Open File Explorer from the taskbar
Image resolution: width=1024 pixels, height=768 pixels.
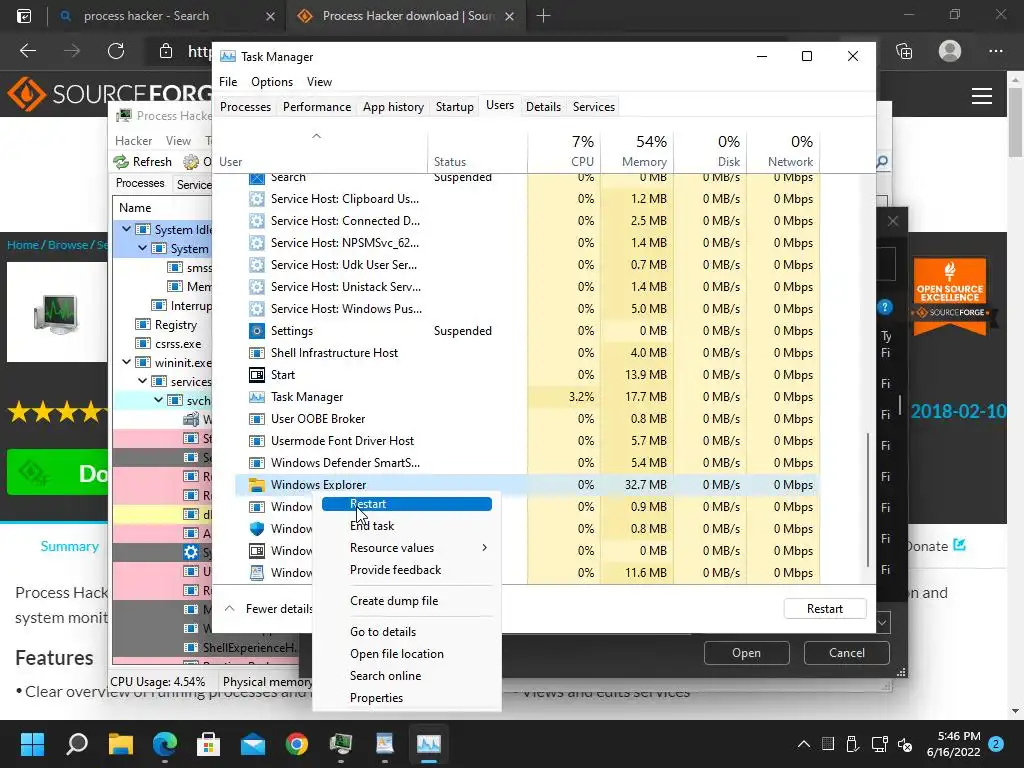point(121,744)
